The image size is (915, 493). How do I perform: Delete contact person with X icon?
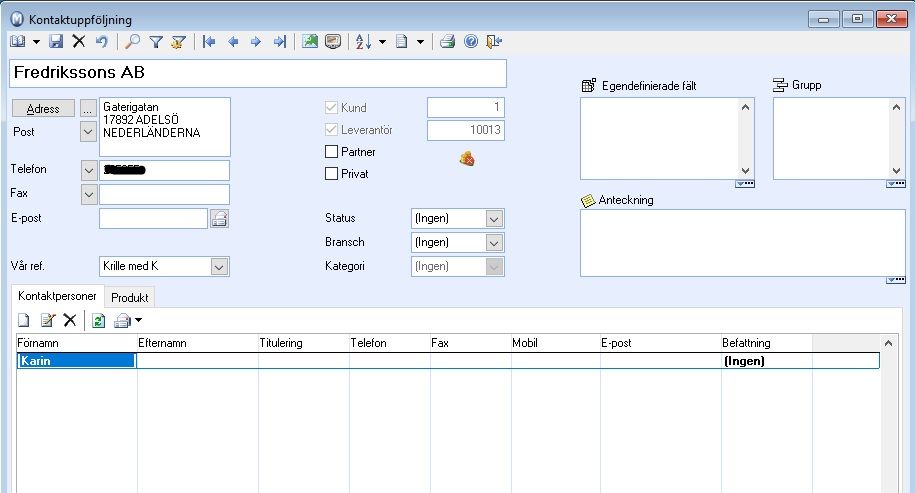70,320
